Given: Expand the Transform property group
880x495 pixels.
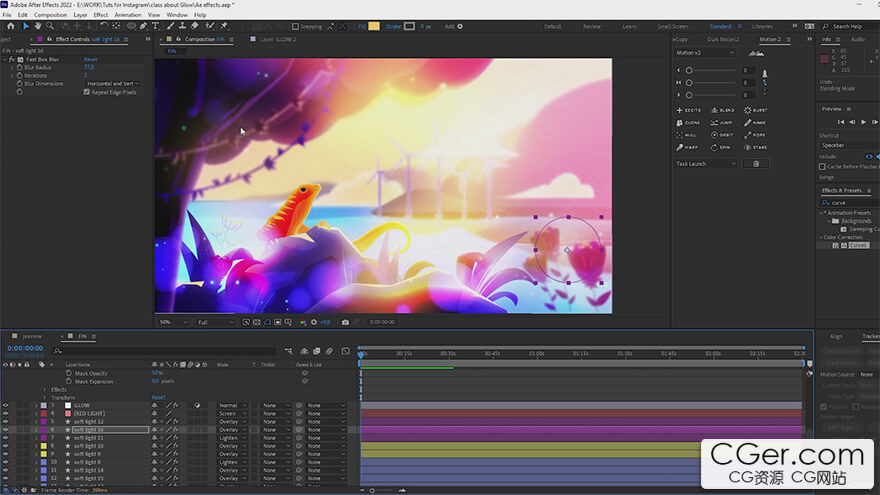Looking at the screenshot, I should click(45, 397).
